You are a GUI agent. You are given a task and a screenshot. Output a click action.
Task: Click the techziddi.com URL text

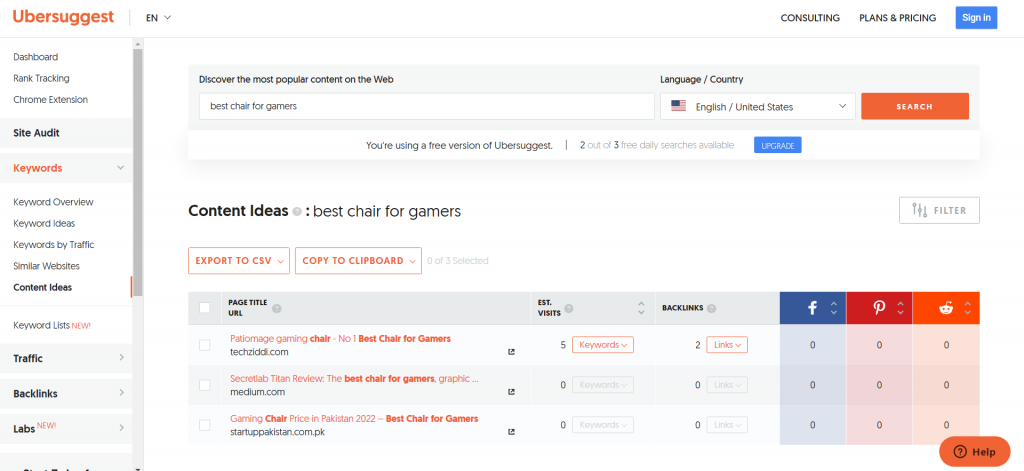coord(259,352)
